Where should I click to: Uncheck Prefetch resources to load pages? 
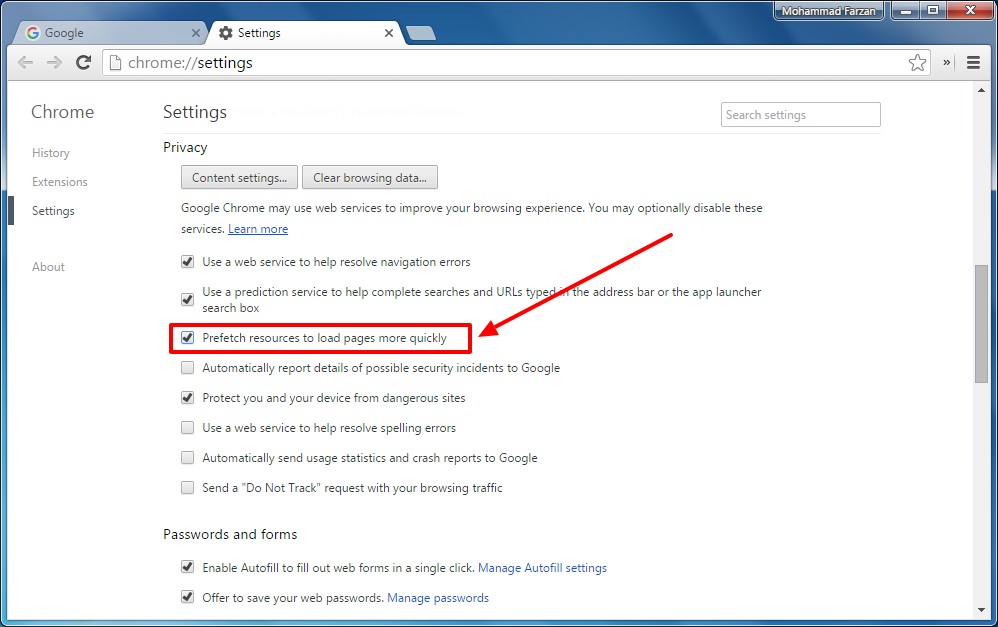pos(187,337)
